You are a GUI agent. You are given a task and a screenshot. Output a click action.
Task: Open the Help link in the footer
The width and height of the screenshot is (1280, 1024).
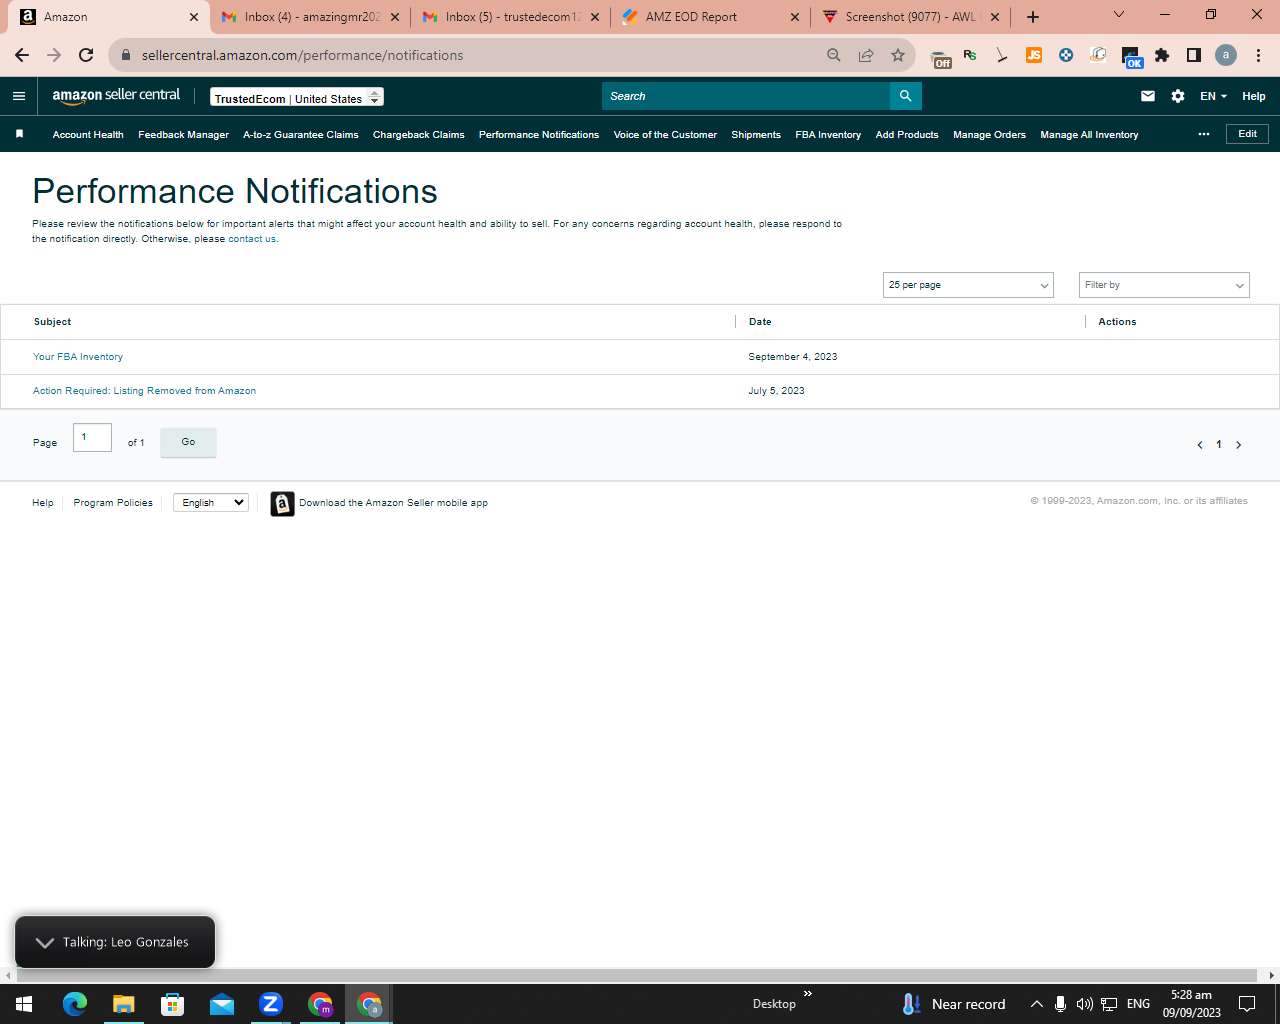(43, 503)
